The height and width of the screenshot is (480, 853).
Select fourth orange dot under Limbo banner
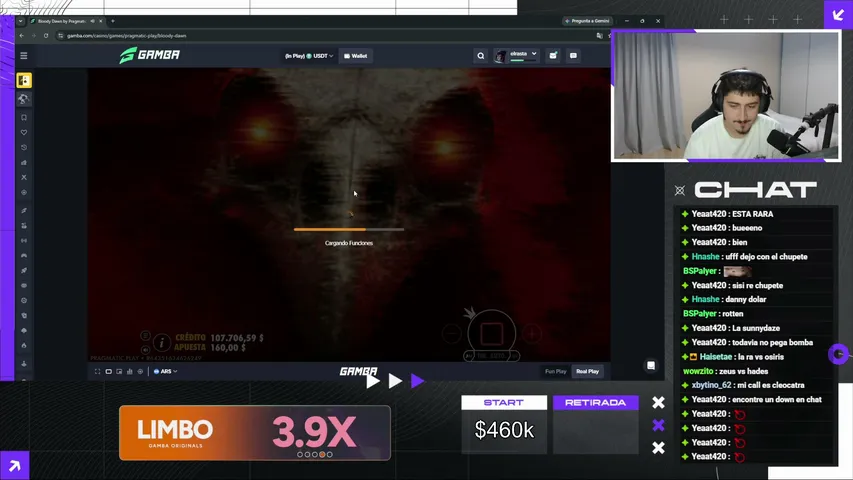pyautogui.click(x=322, y=454)
